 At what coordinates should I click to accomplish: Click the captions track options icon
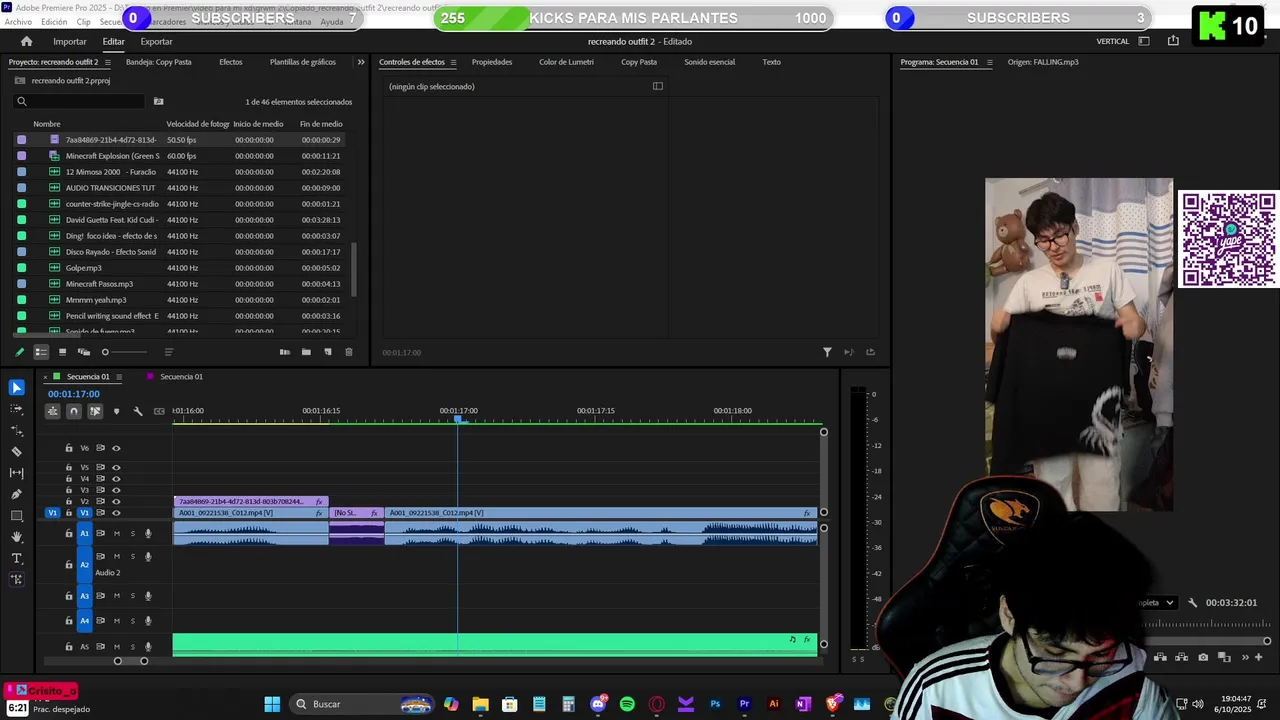159,411
